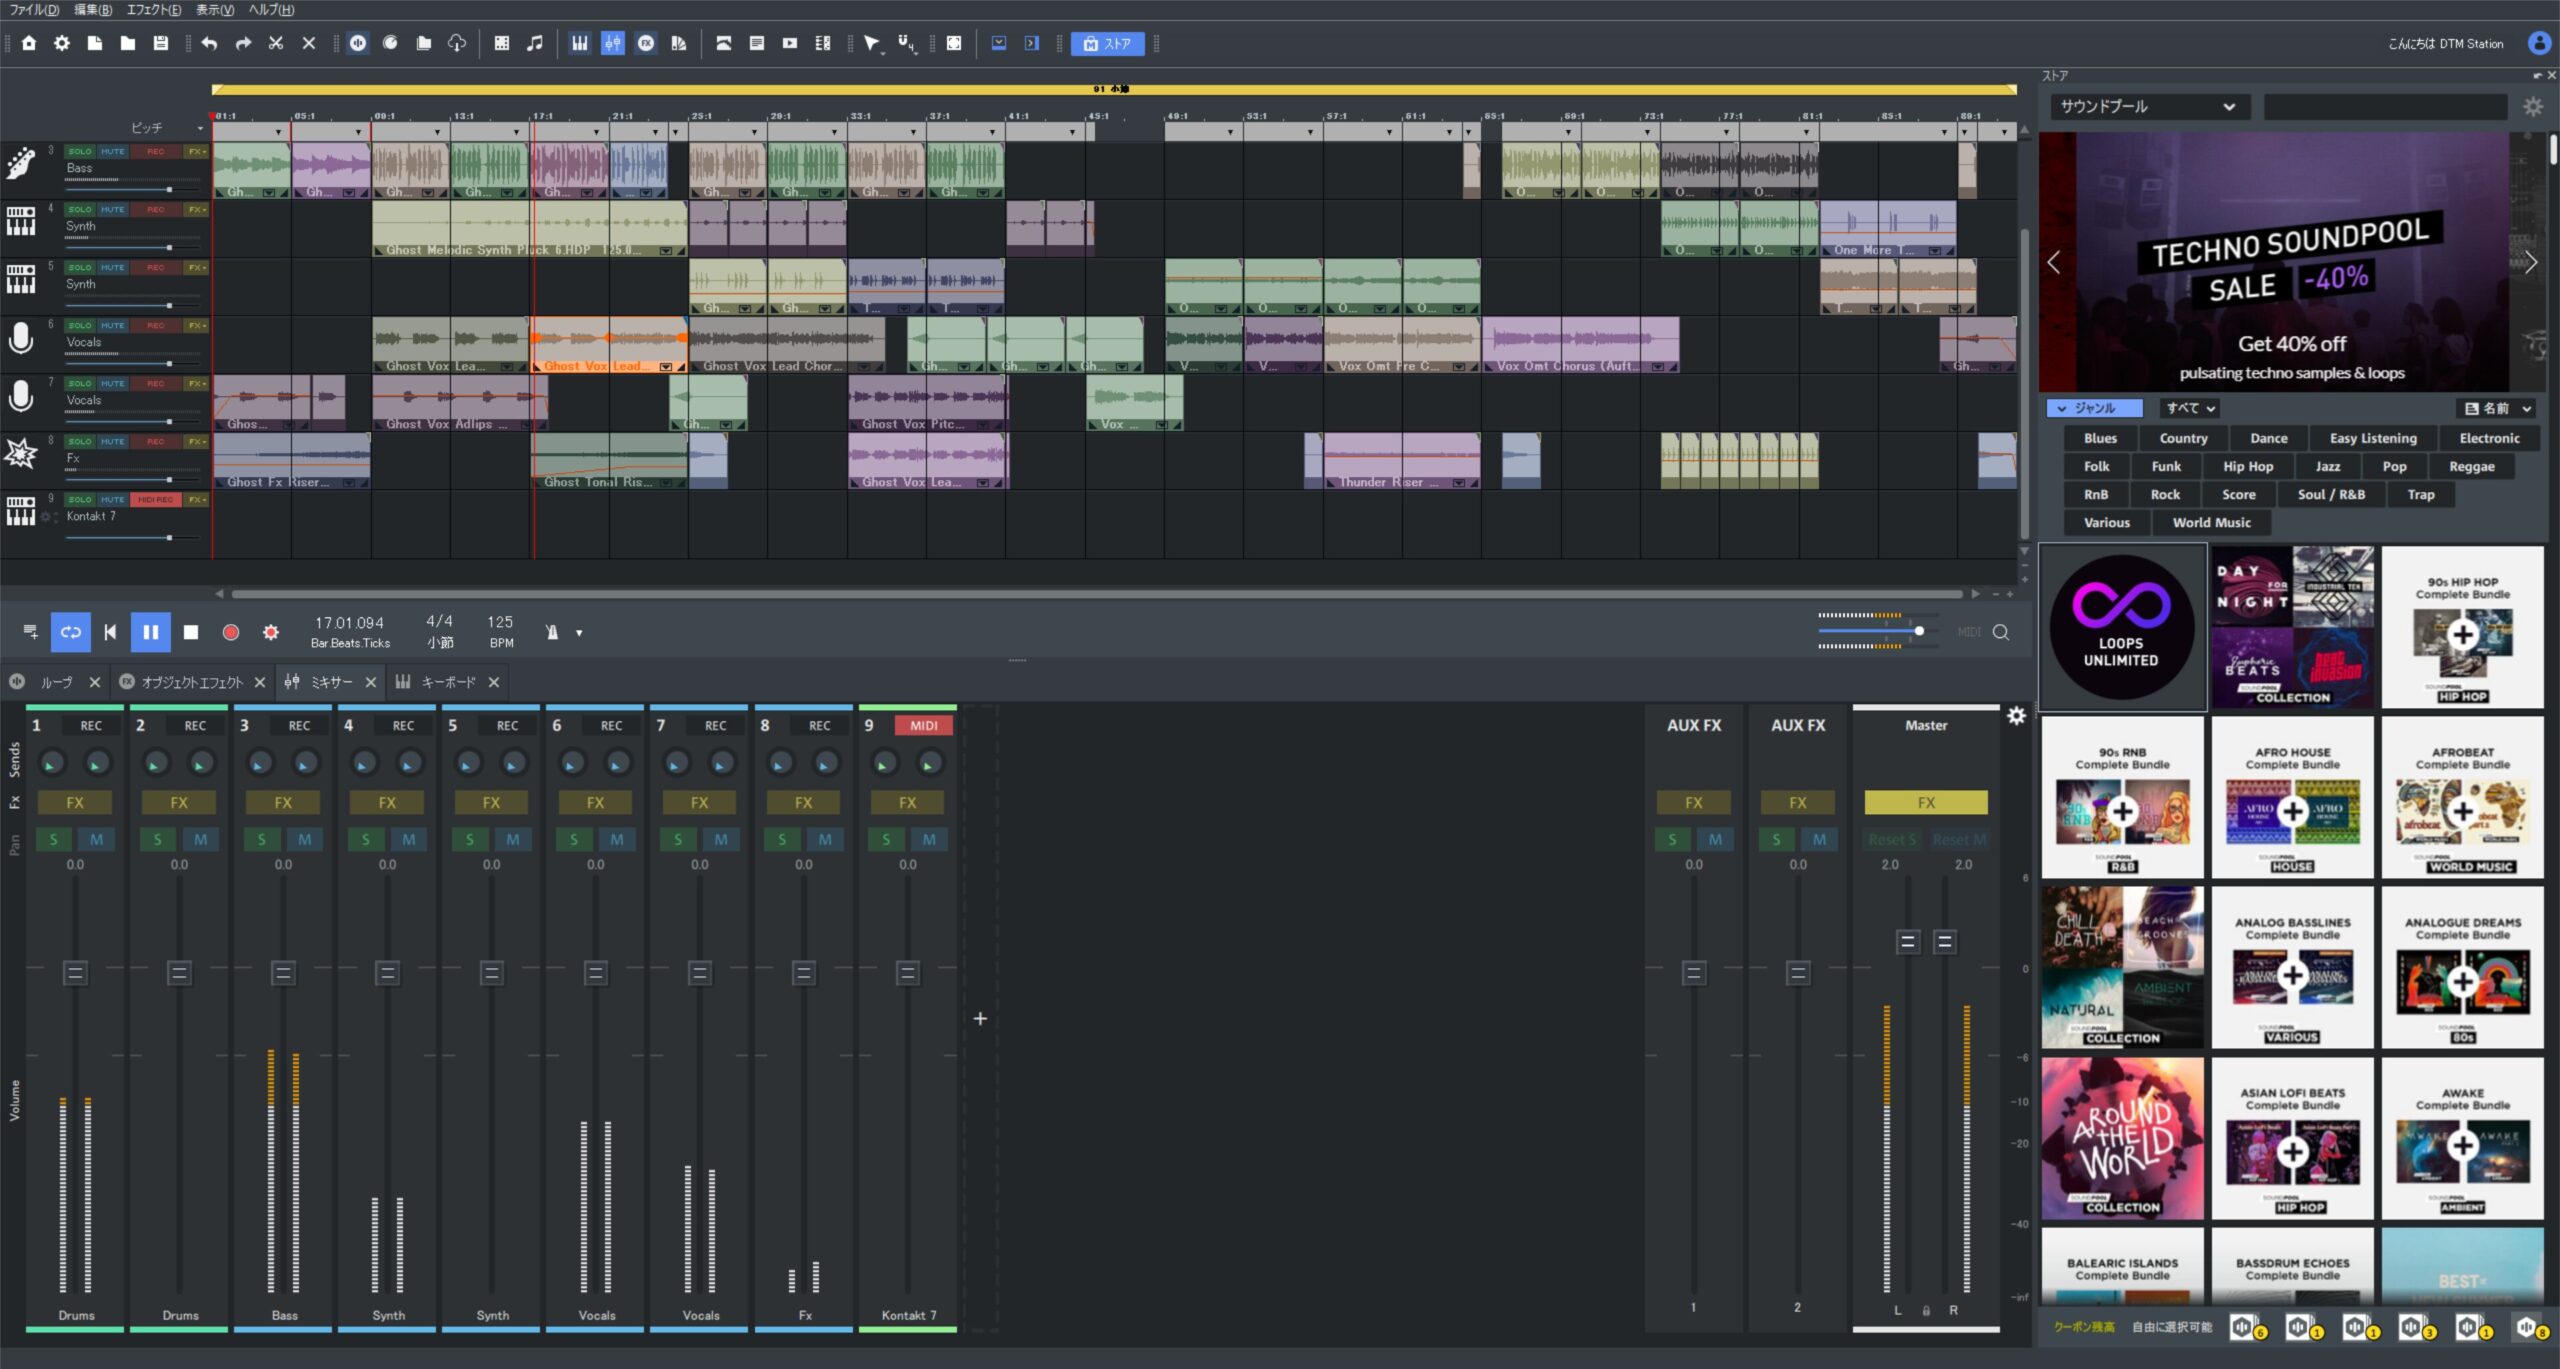Solo the Bass track

click(79, 151)
